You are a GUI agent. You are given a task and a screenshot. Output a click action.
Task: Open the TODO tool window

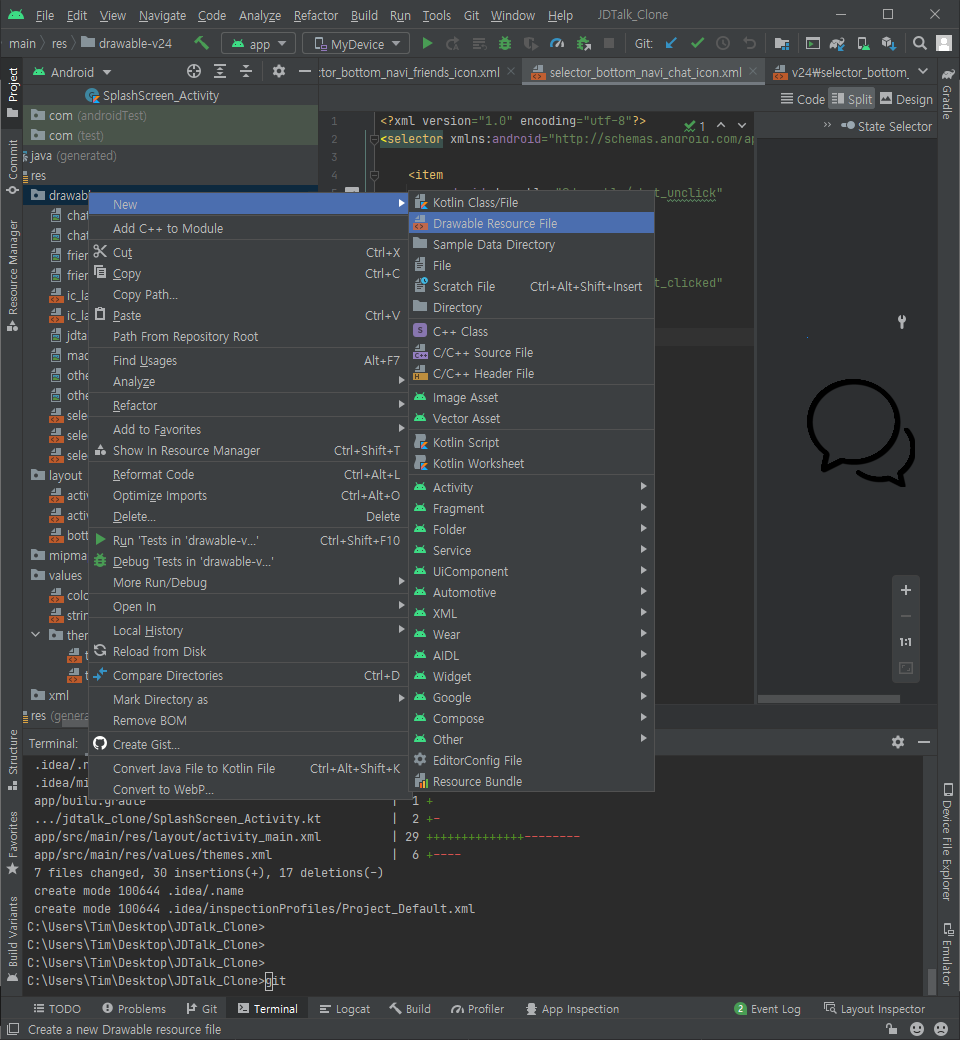(x=57, y=1009)
